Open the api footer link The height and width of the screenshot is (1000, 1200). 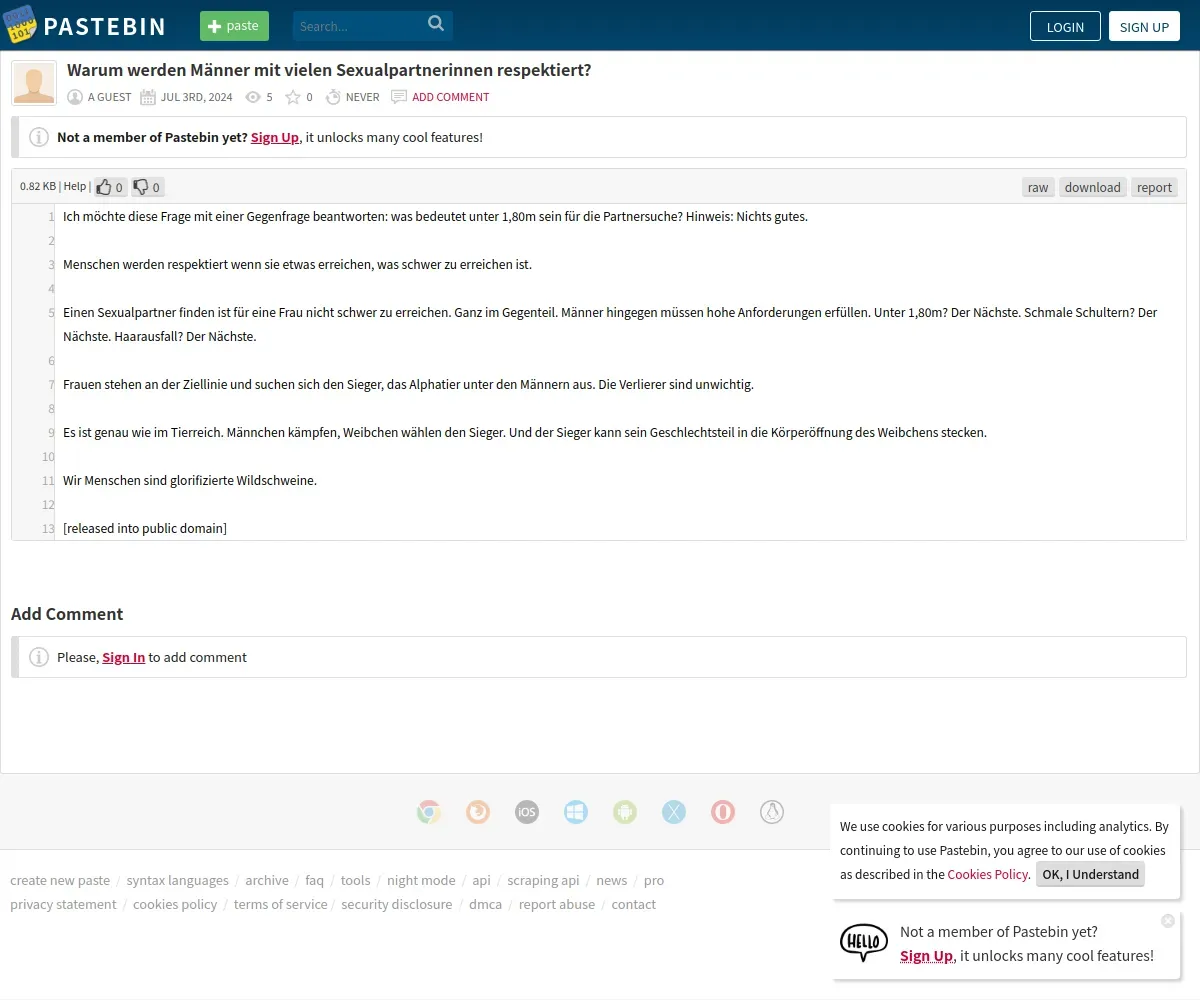point(481,880)
